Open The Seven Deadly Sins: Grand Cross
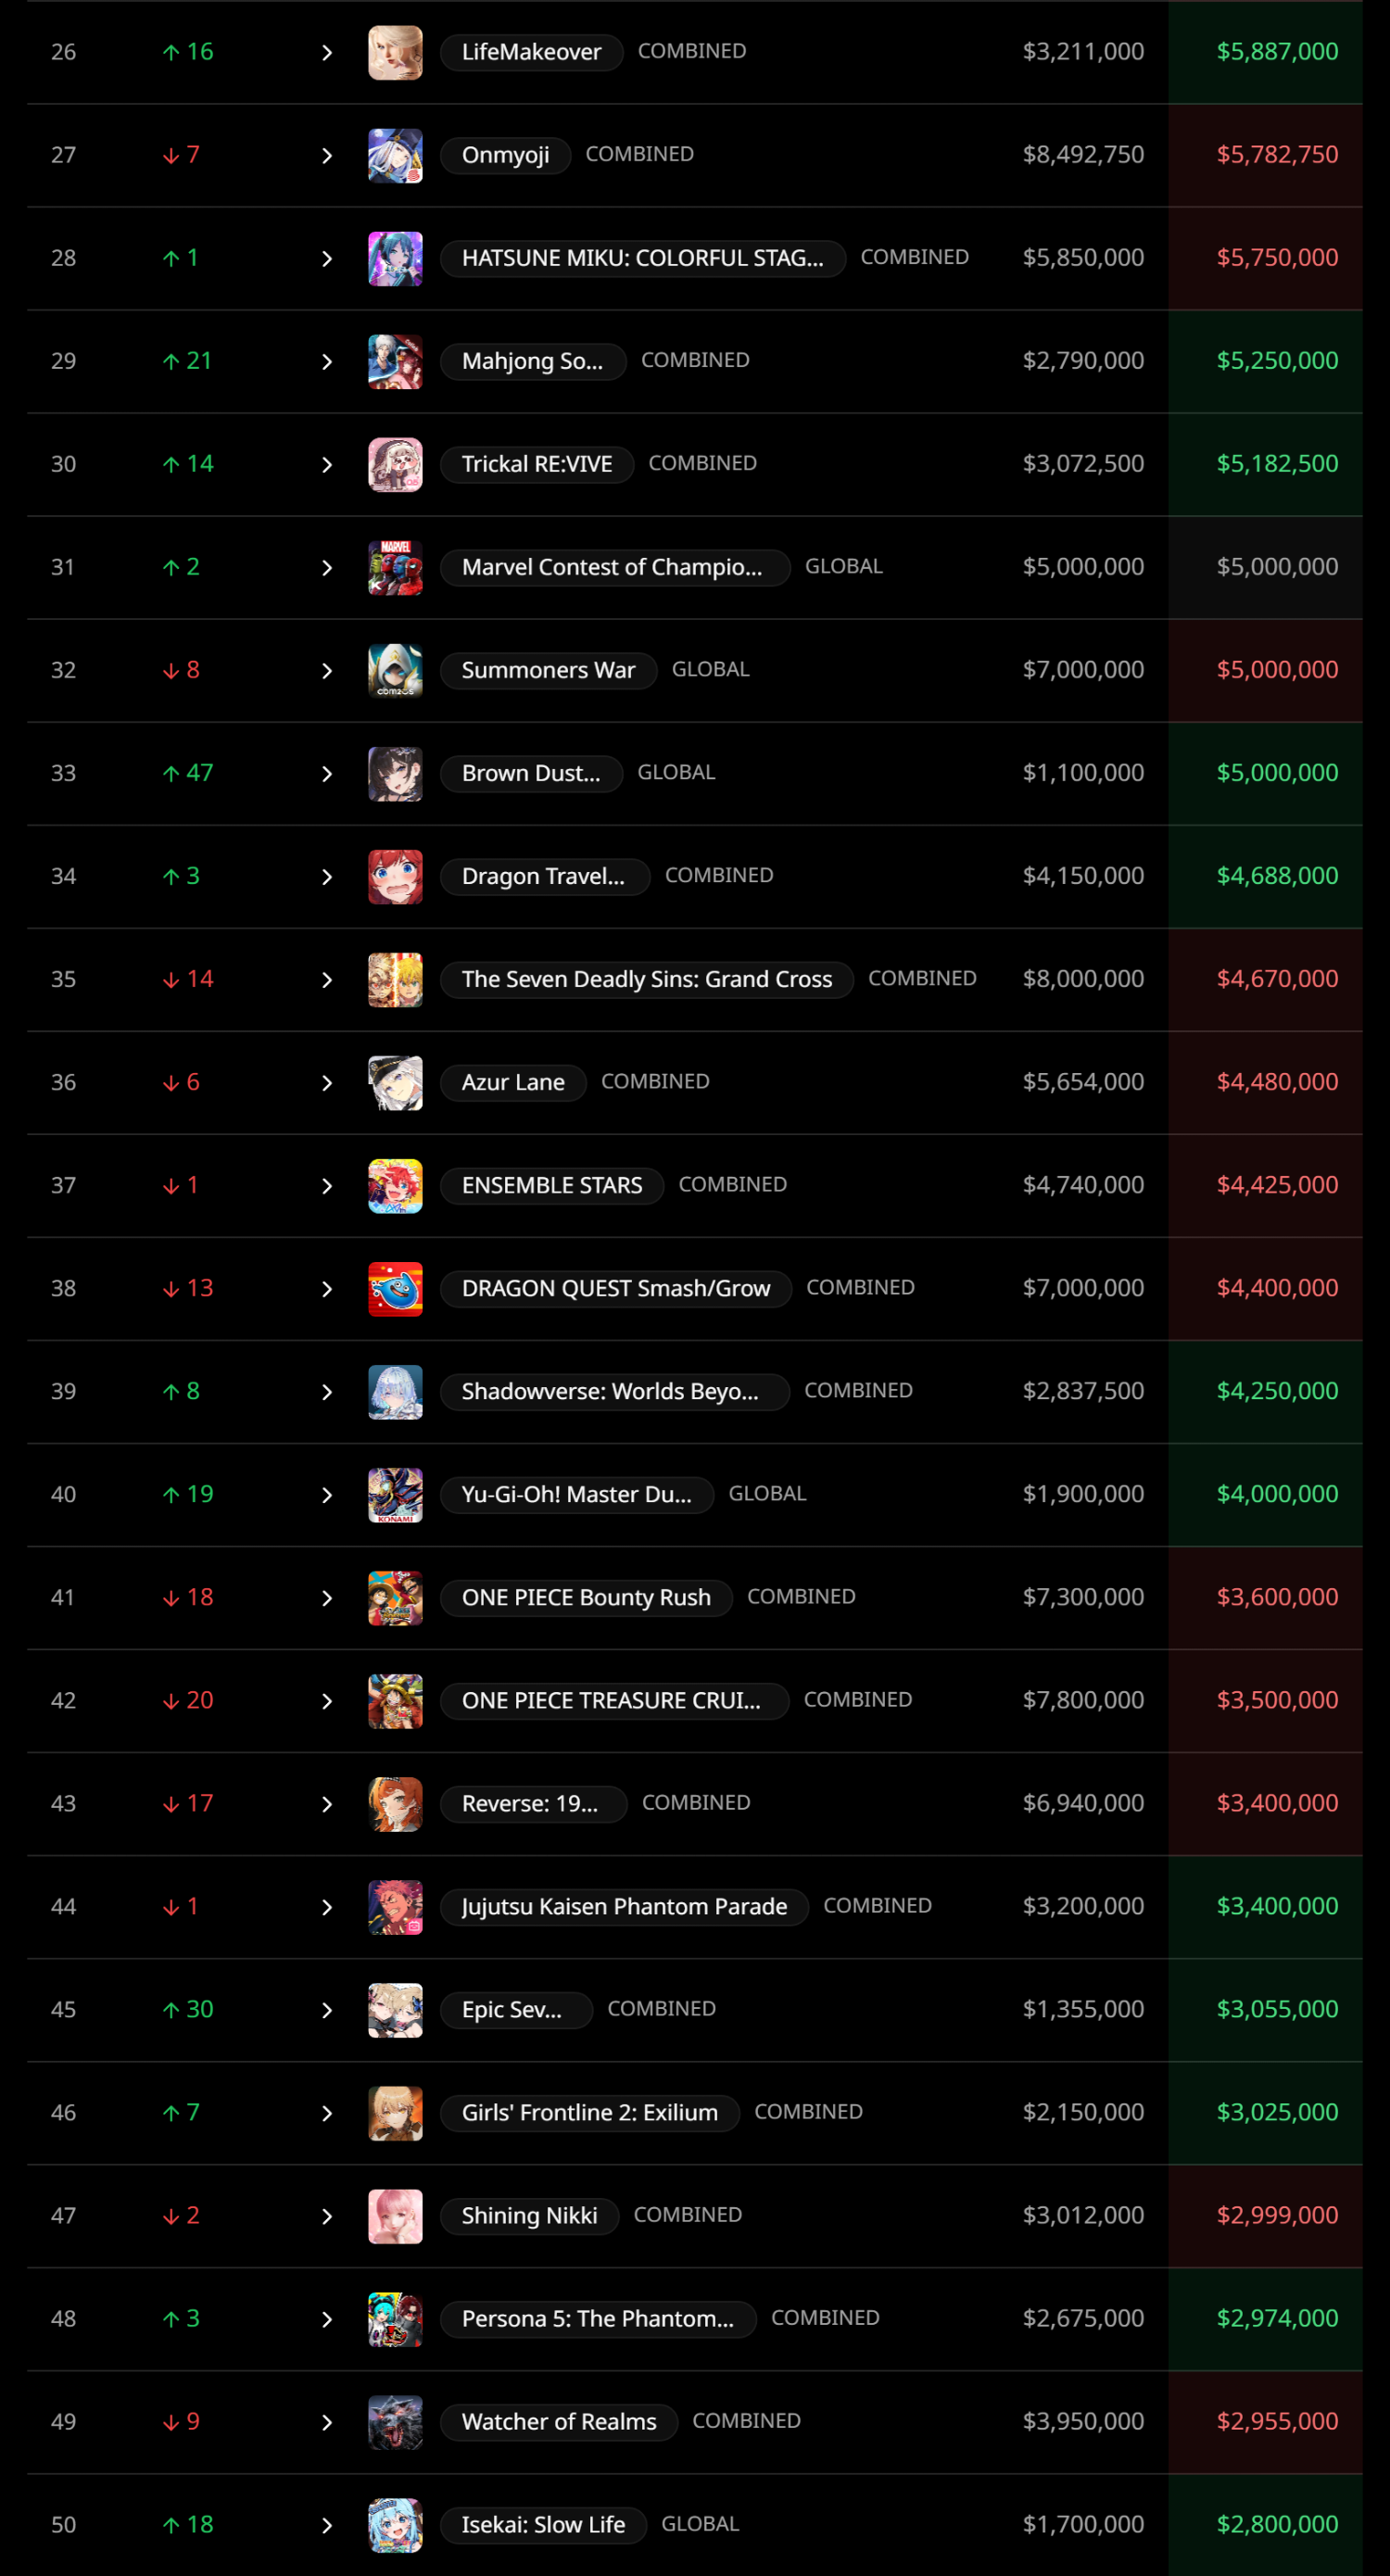 point(647,979)
